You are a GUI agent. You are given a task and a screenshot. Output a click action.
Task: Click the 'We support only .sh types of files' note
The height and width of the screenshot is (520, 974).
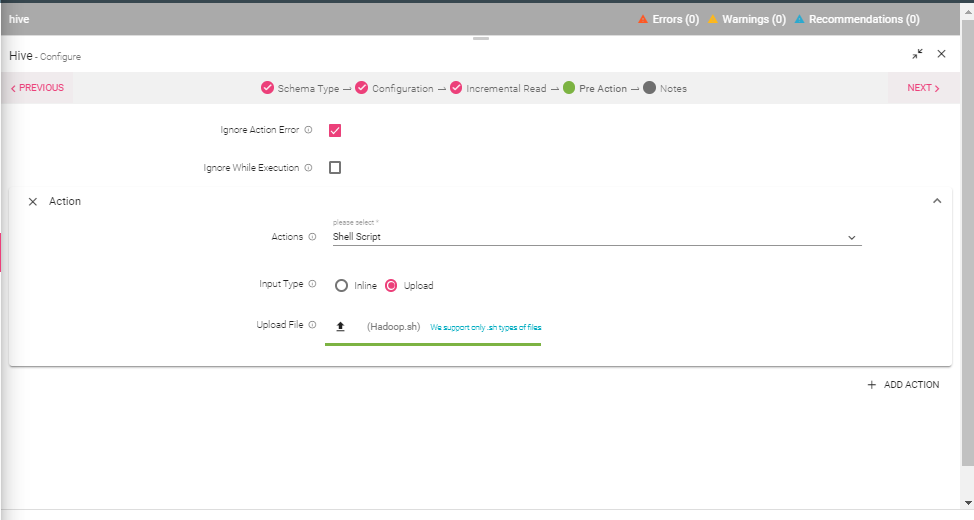point(486,327)
